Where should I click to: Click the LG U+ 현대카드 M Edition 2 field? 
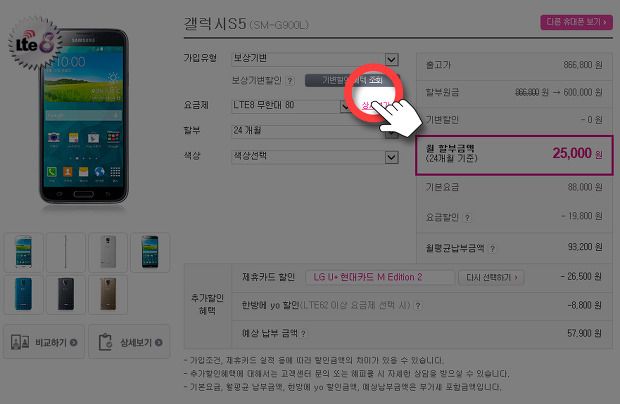[380, 278]
